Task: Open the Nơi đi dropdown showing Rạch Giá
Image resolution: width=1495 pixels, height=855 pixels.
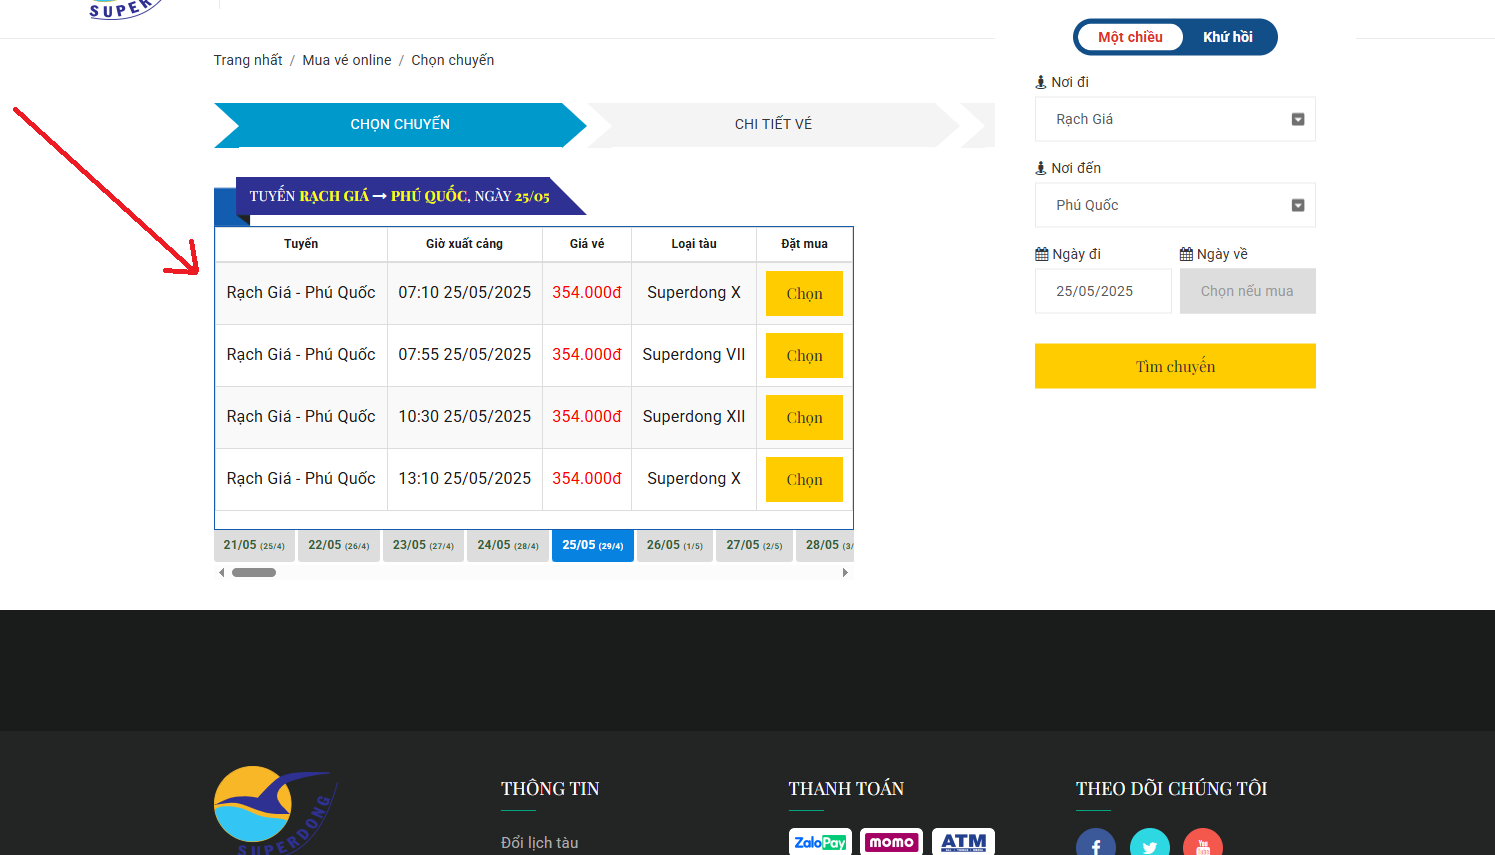Action: [1175, 119]
